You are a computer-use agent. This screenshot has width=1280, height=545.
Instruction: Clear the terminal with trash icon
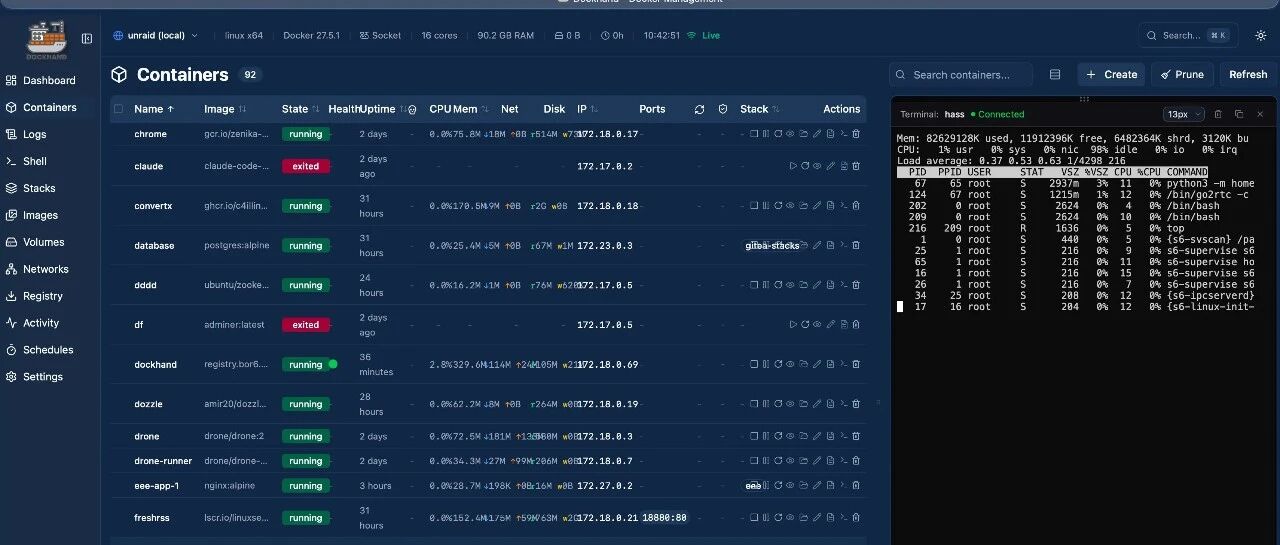click(1218, 114)
